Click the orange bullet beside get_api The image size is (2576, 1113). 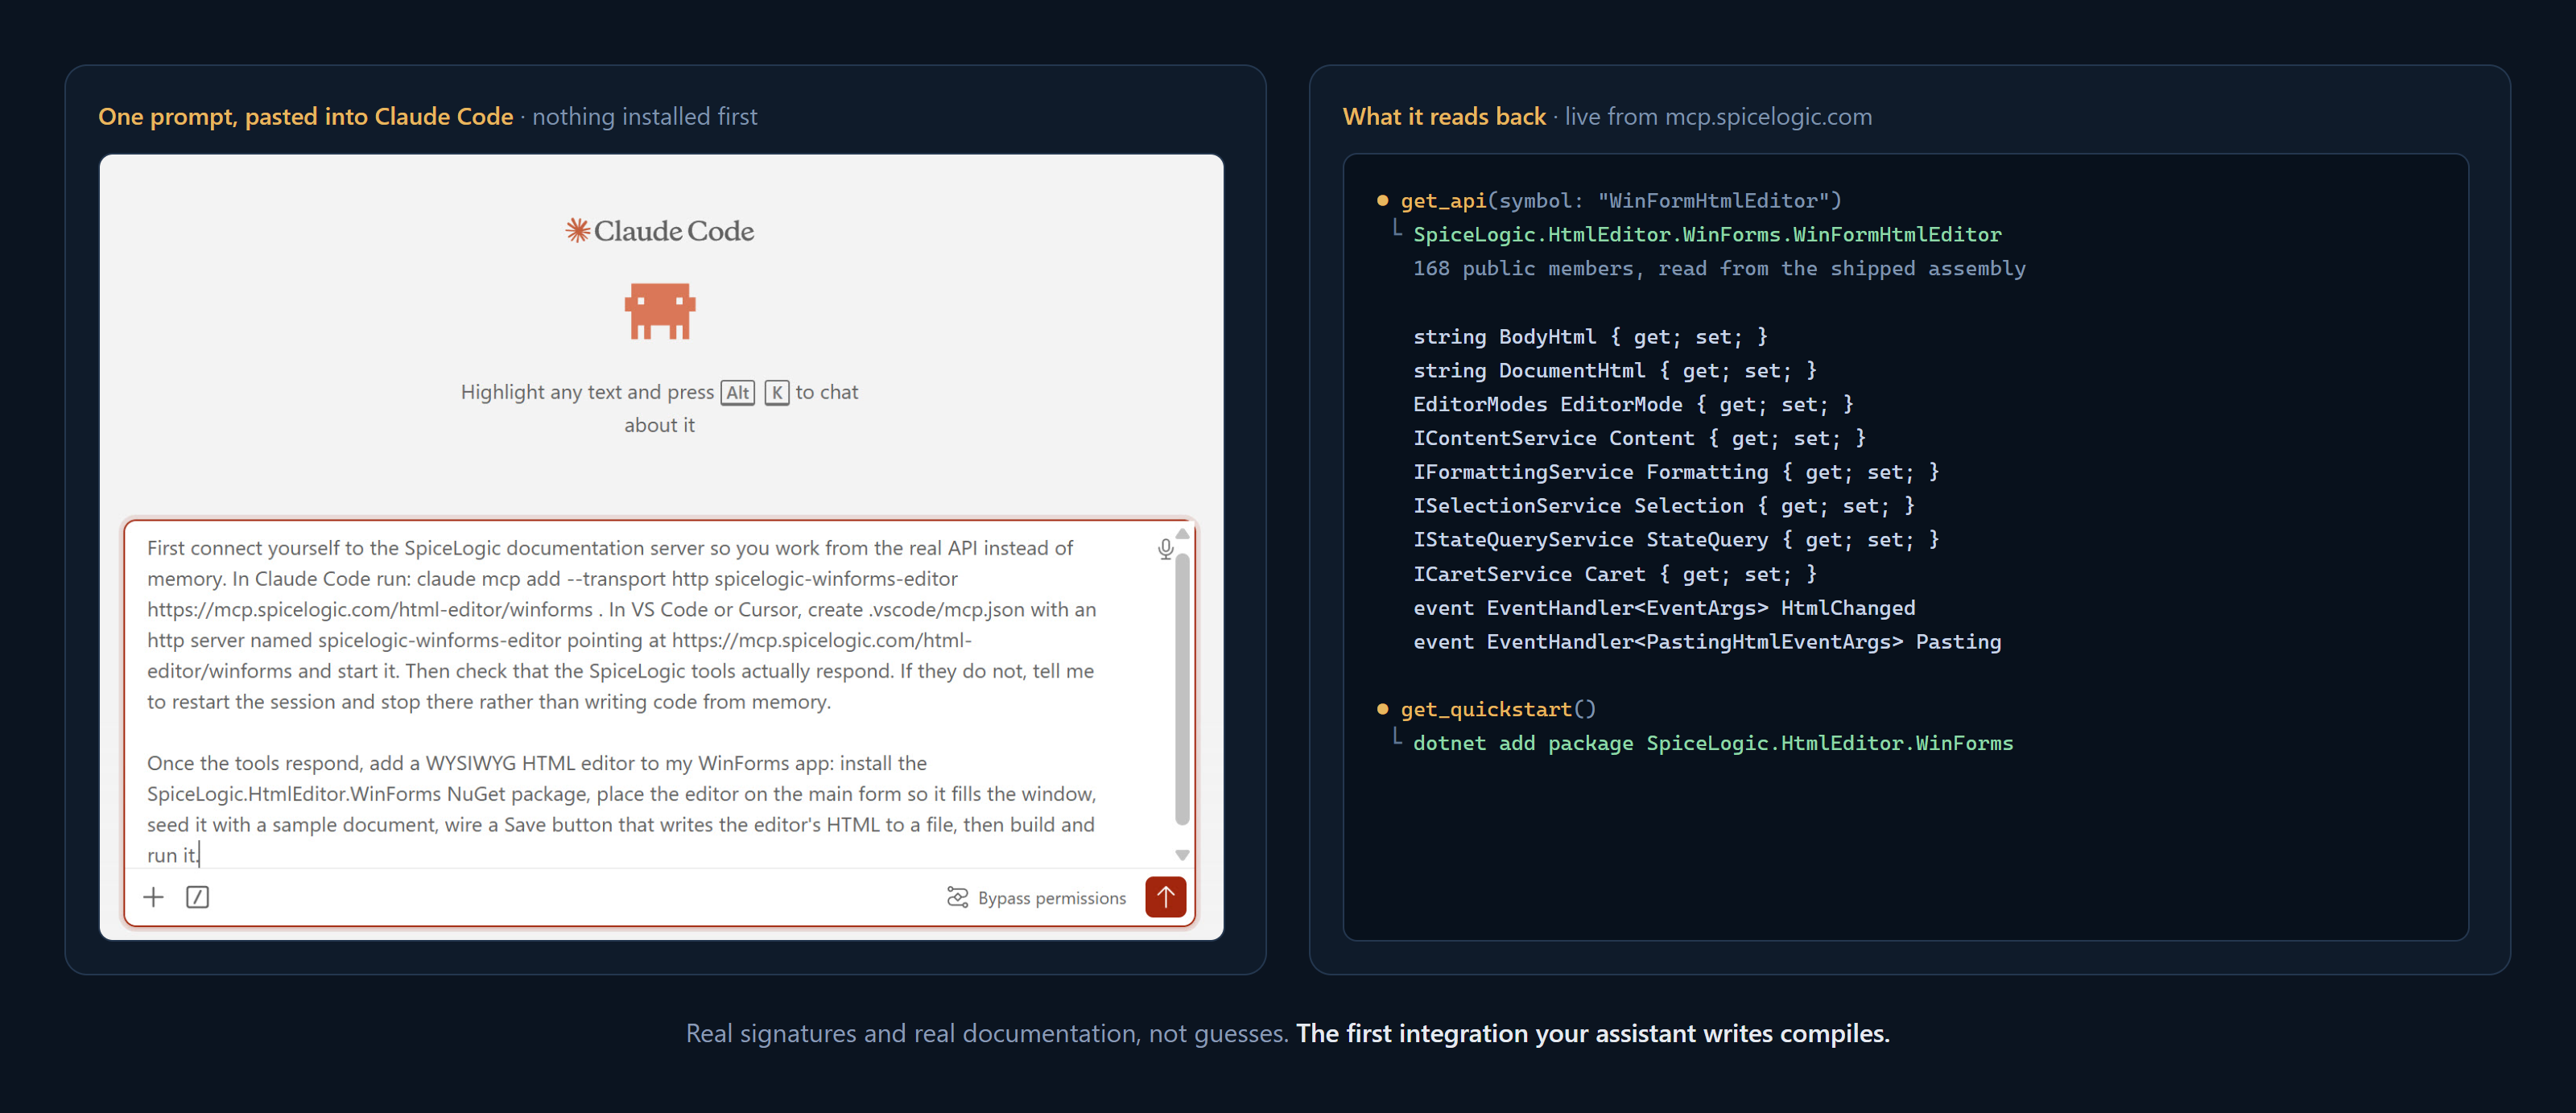pos(1383,200)
